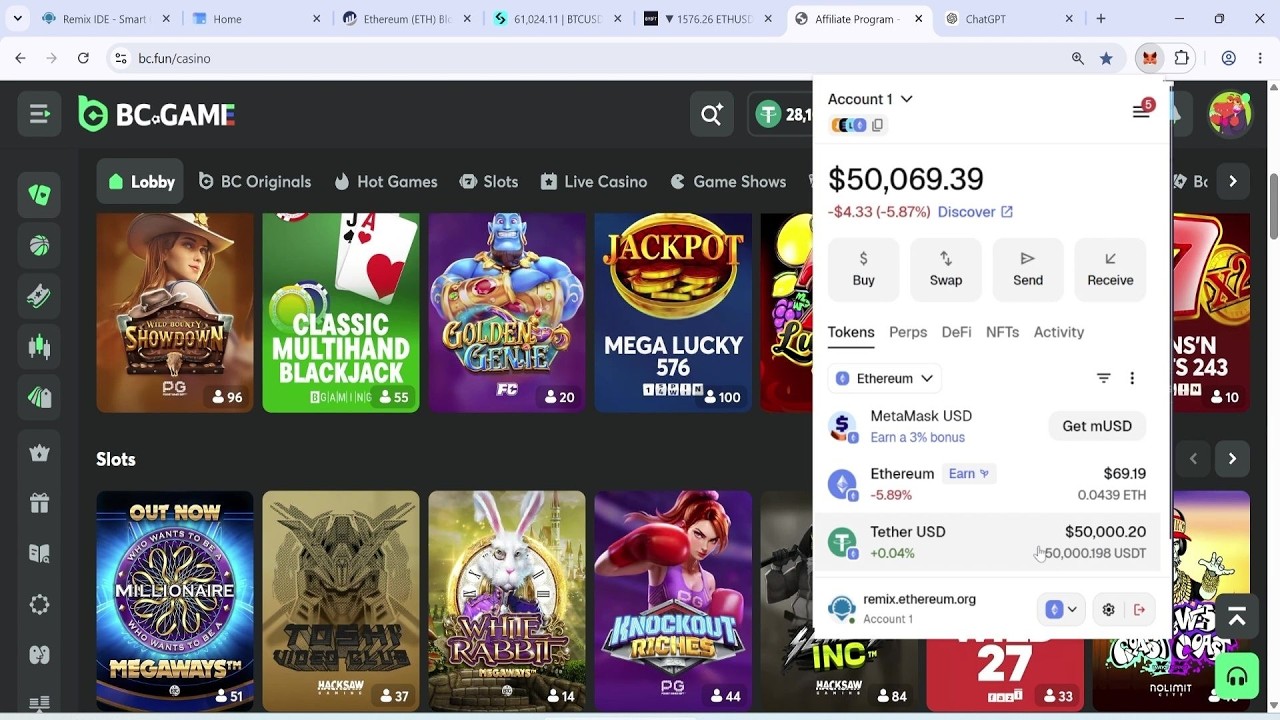1280x720 pixels.
Task: Click the browser zoom magnifier icon
Action: [1078, 58]
